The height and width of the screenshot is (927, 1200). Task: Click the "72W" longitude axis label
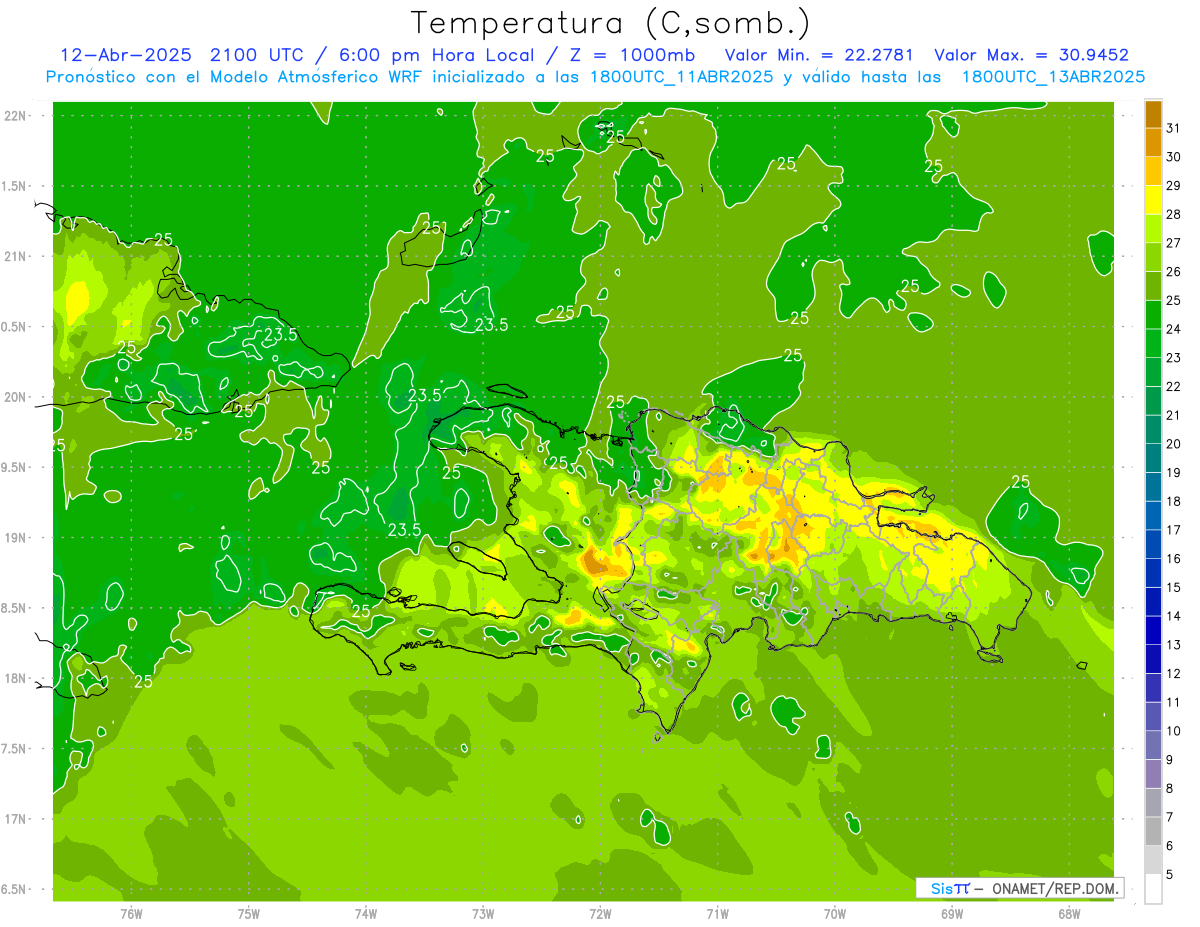pos(600,914)
